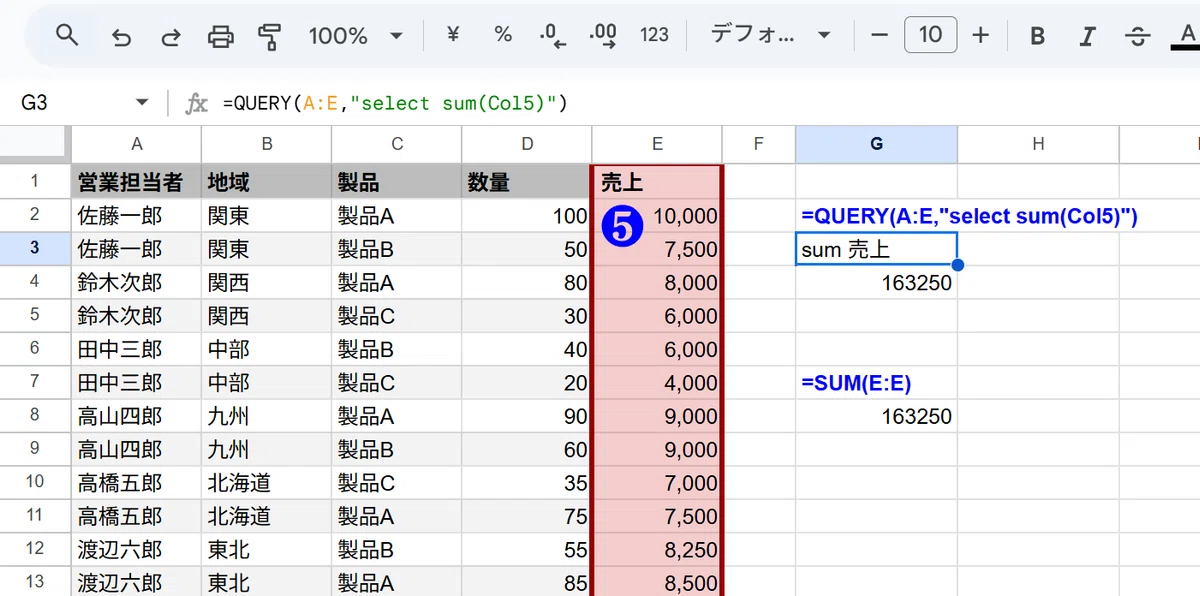Select column B header
The width and height of the screenshot is (1200, 596).
266,144
